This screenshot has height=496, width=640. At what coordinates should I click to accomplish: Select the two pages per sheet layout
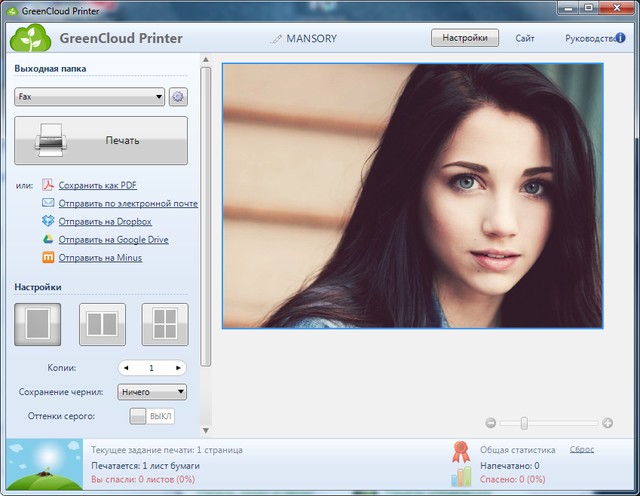pyautogui.click(x=102, y=324)
